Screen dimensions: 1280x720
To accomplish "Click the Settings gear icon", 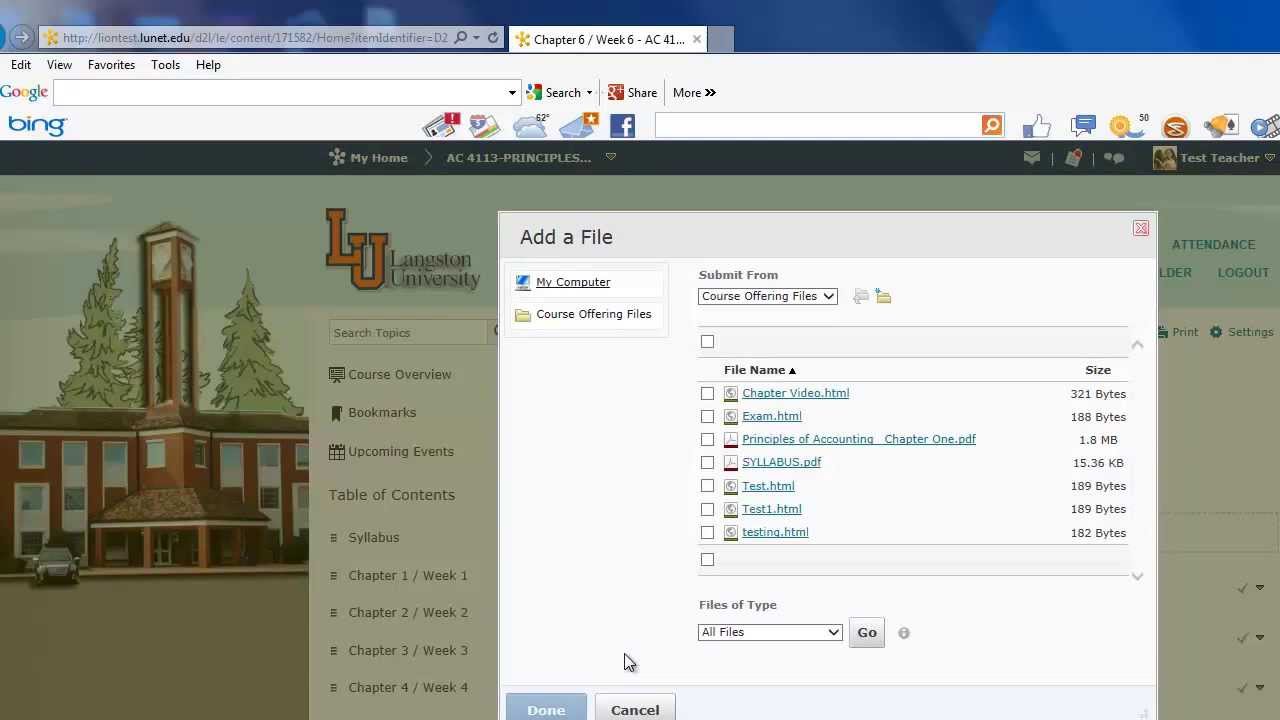I will pos(1216,332).
